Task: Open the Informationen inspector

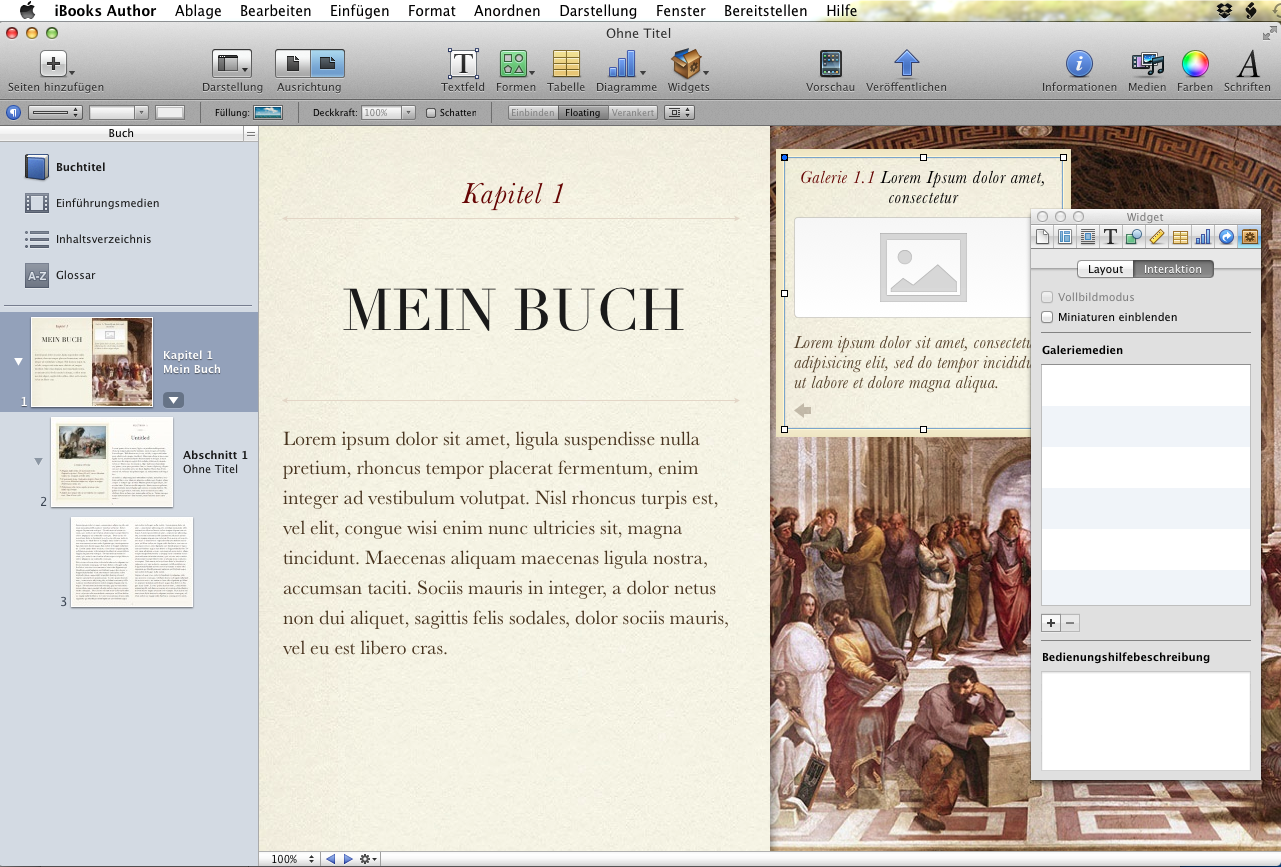Action: [x=1078, y=65]
